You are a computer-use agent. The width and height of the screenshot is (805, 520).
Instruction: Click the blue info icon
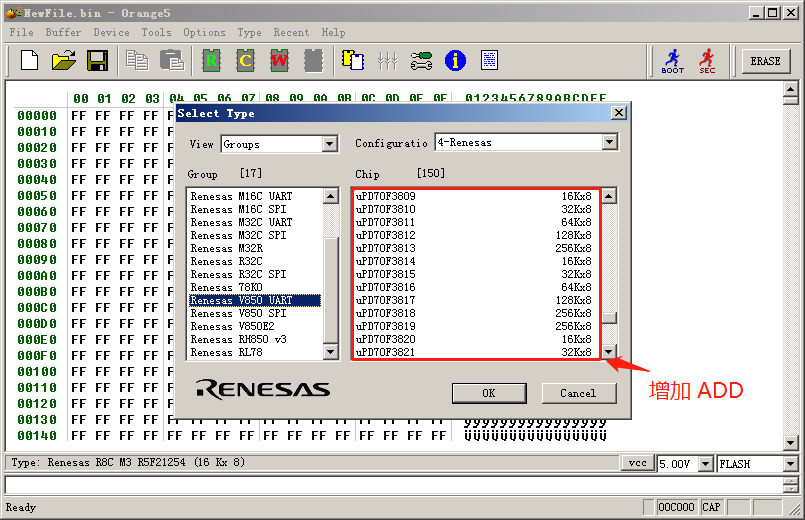click(455, 61)
